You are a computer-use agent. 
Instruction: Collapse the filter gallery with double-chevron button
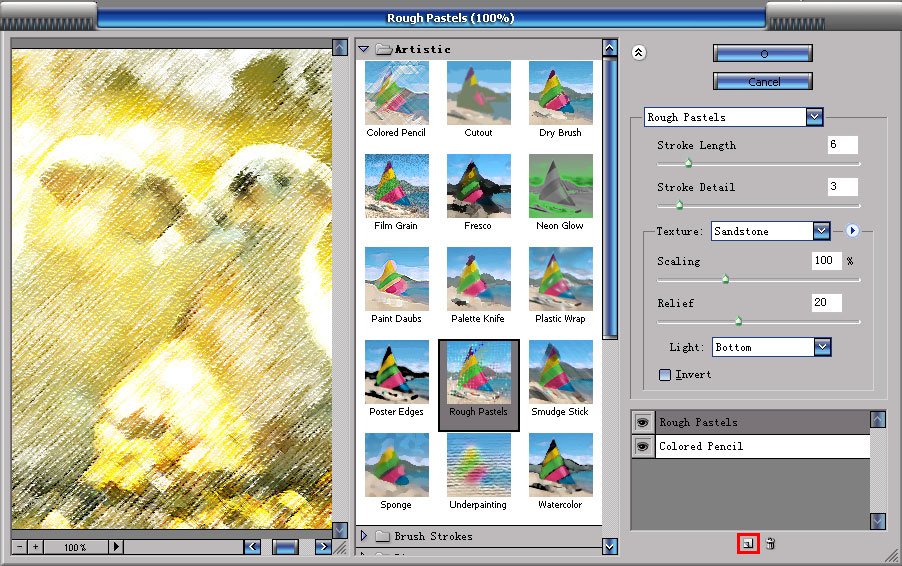point(639,52)
